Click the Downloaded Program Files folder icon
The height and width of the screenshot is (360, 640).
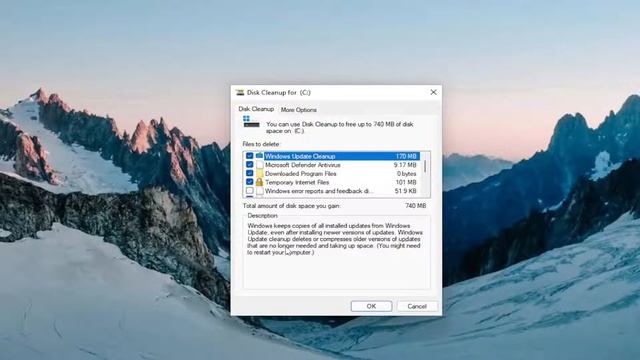click(260, 173)
